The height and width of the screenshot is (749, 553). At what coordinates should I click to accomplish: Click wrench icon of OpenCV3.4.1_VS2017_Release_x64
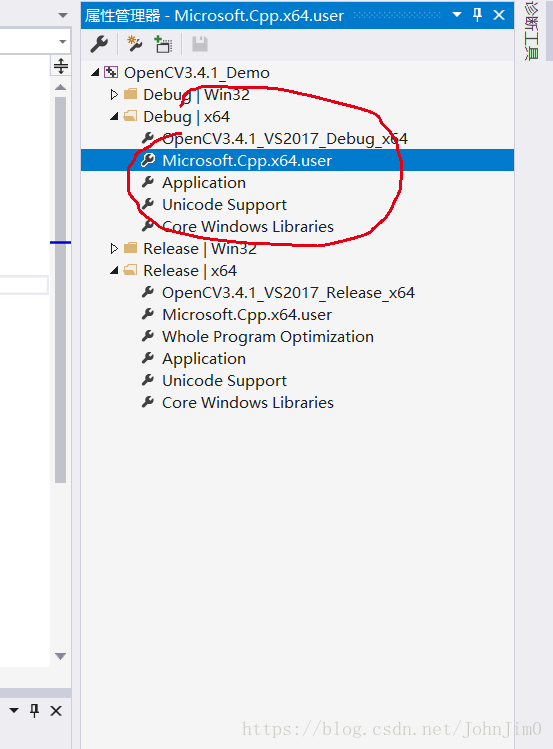(148, 292)
